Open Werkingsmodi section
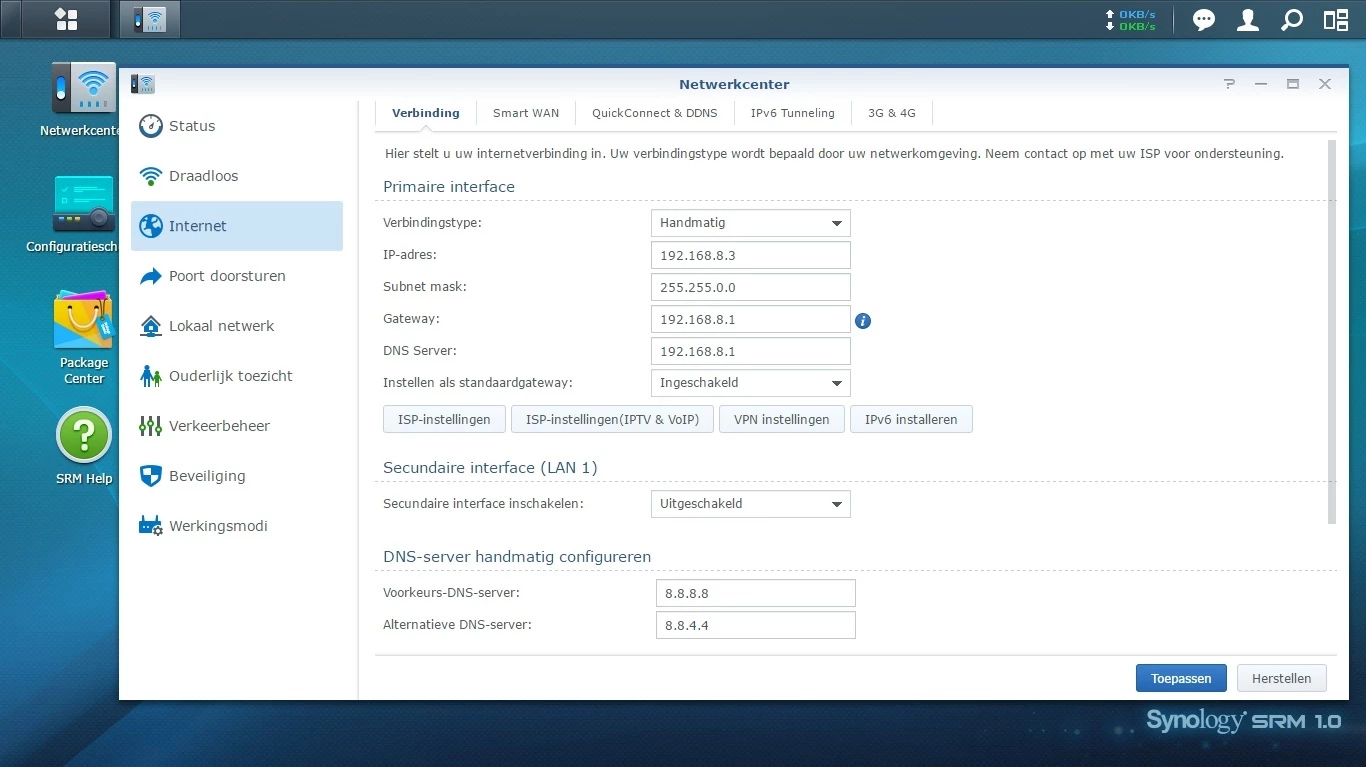Screen dimensions: 1366x767 click(237, 526)
